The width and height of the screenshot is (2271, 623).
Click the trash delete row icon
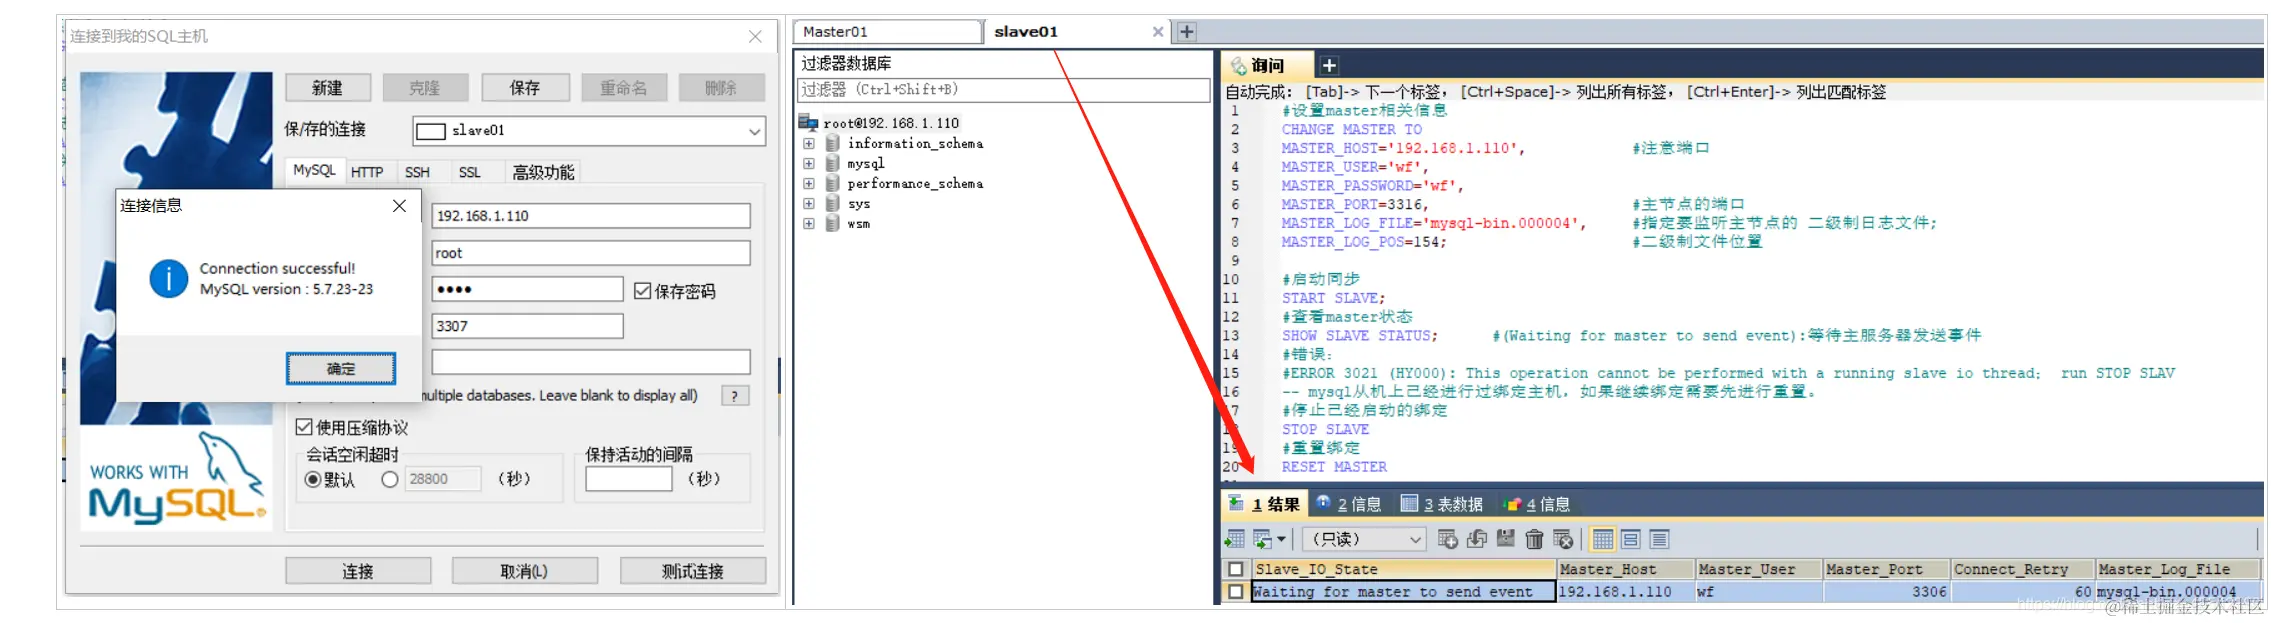coord(1534,539)
